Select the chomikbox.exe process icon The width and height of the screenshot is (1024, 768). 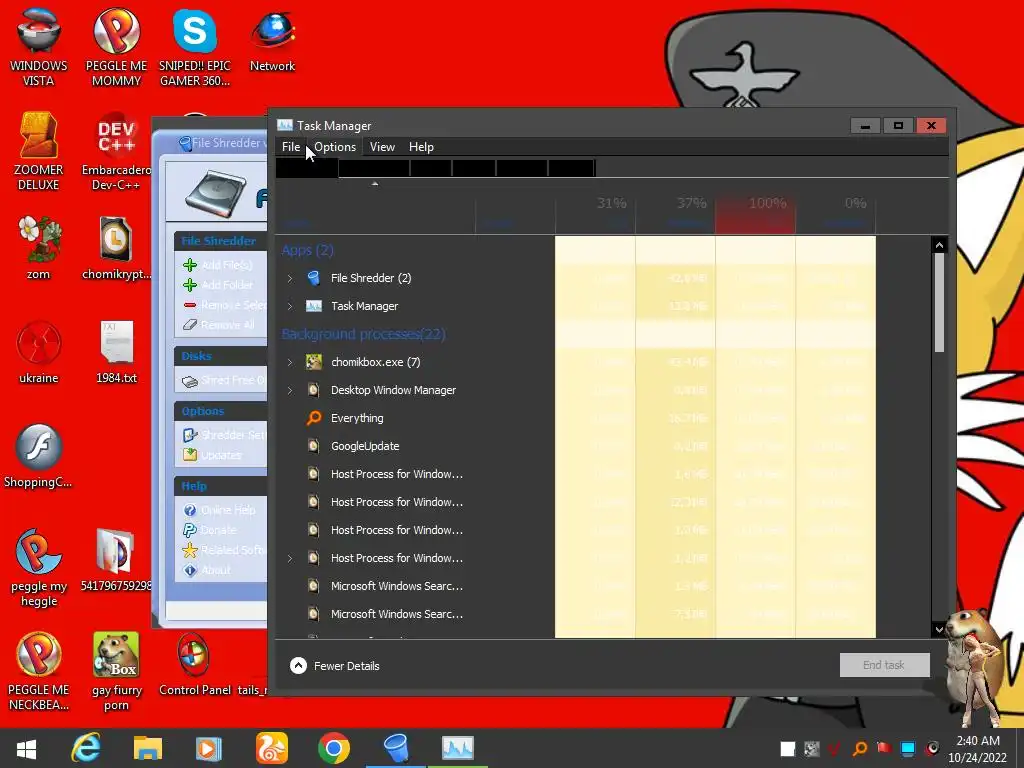coord(314,362)
